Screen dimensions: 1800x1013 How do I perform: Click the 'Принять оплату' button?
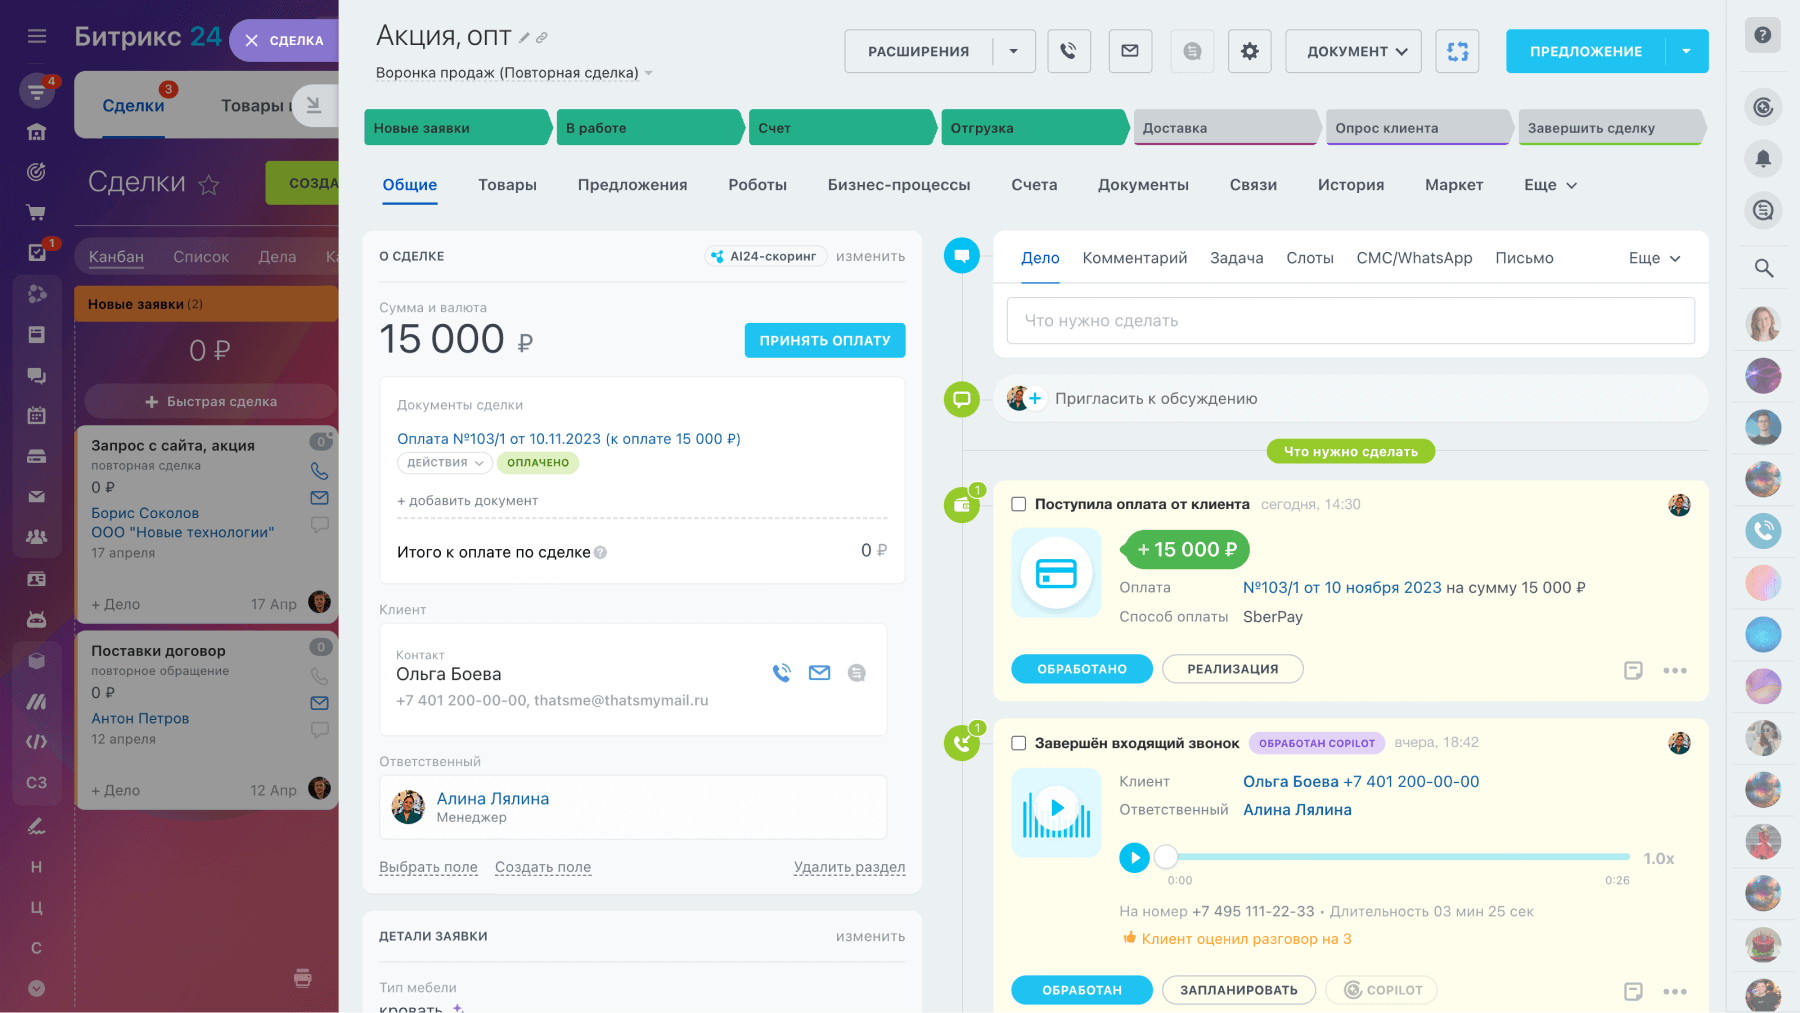pyautogui.click(x=824, y=340)
